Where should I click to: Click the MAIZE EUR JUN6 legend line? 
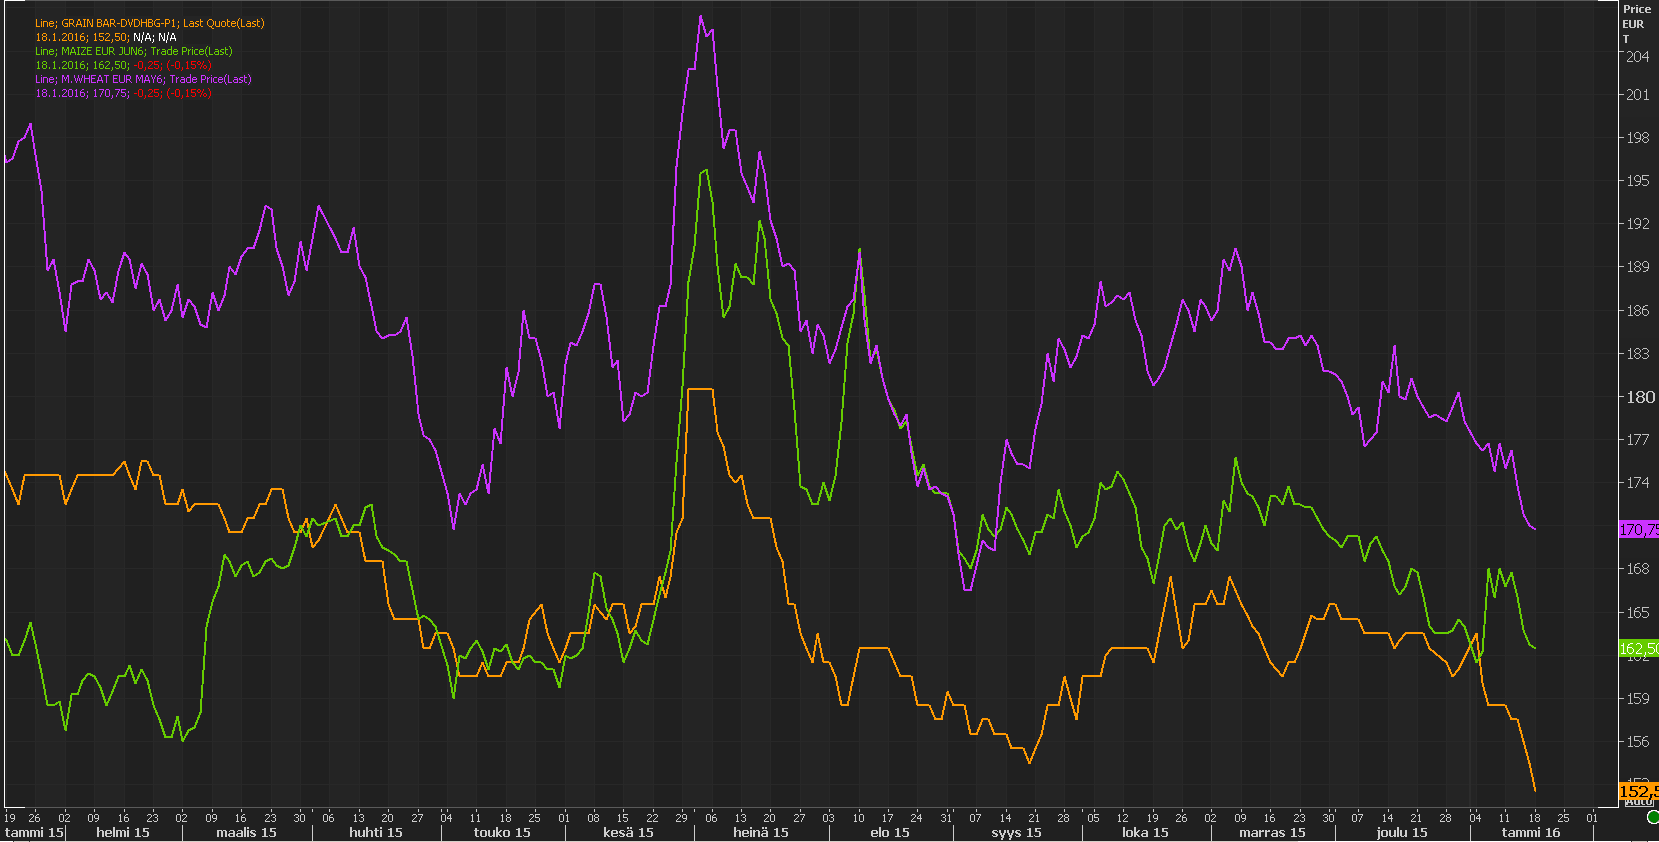[x=133, y=51]
